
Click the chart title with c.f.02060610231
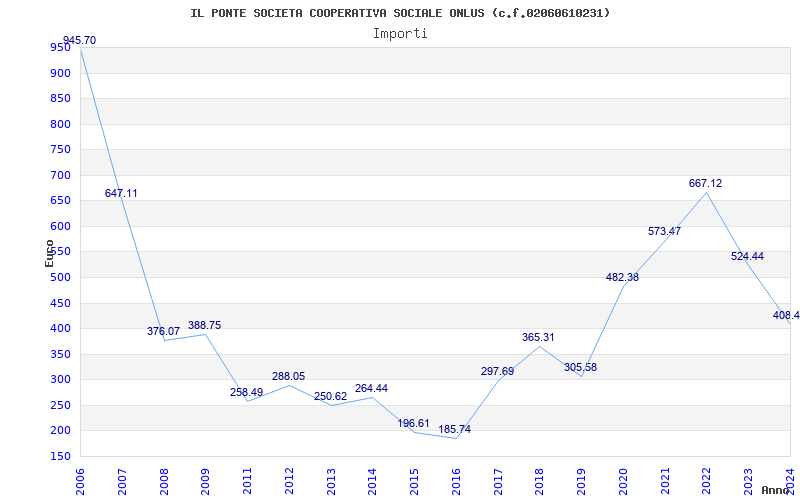coord(400,13)
